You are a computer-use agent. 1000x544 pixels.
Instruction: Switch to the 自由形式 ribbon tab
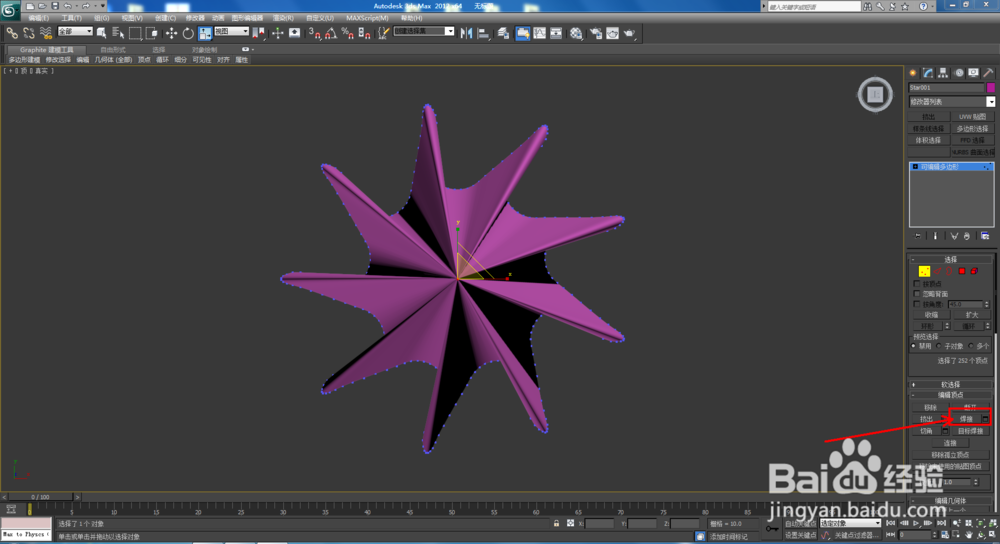(113, 50)
